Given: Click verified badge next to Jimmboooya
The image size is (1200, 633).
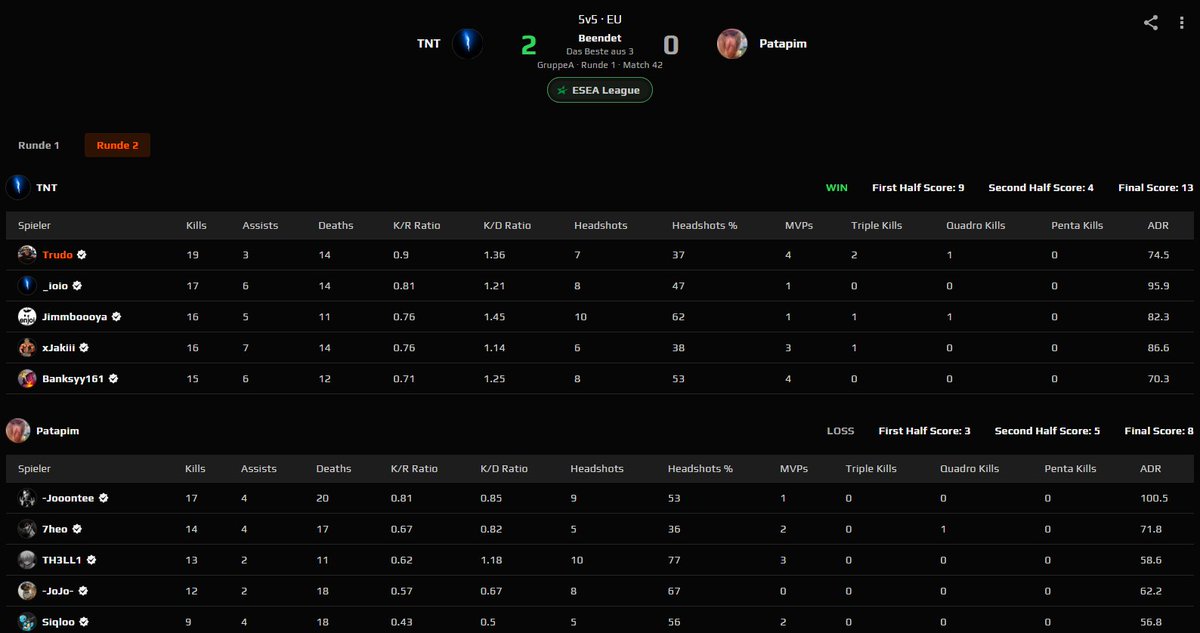Looking at the screenshot, I should pyautogui.click(x=117, y=317).
